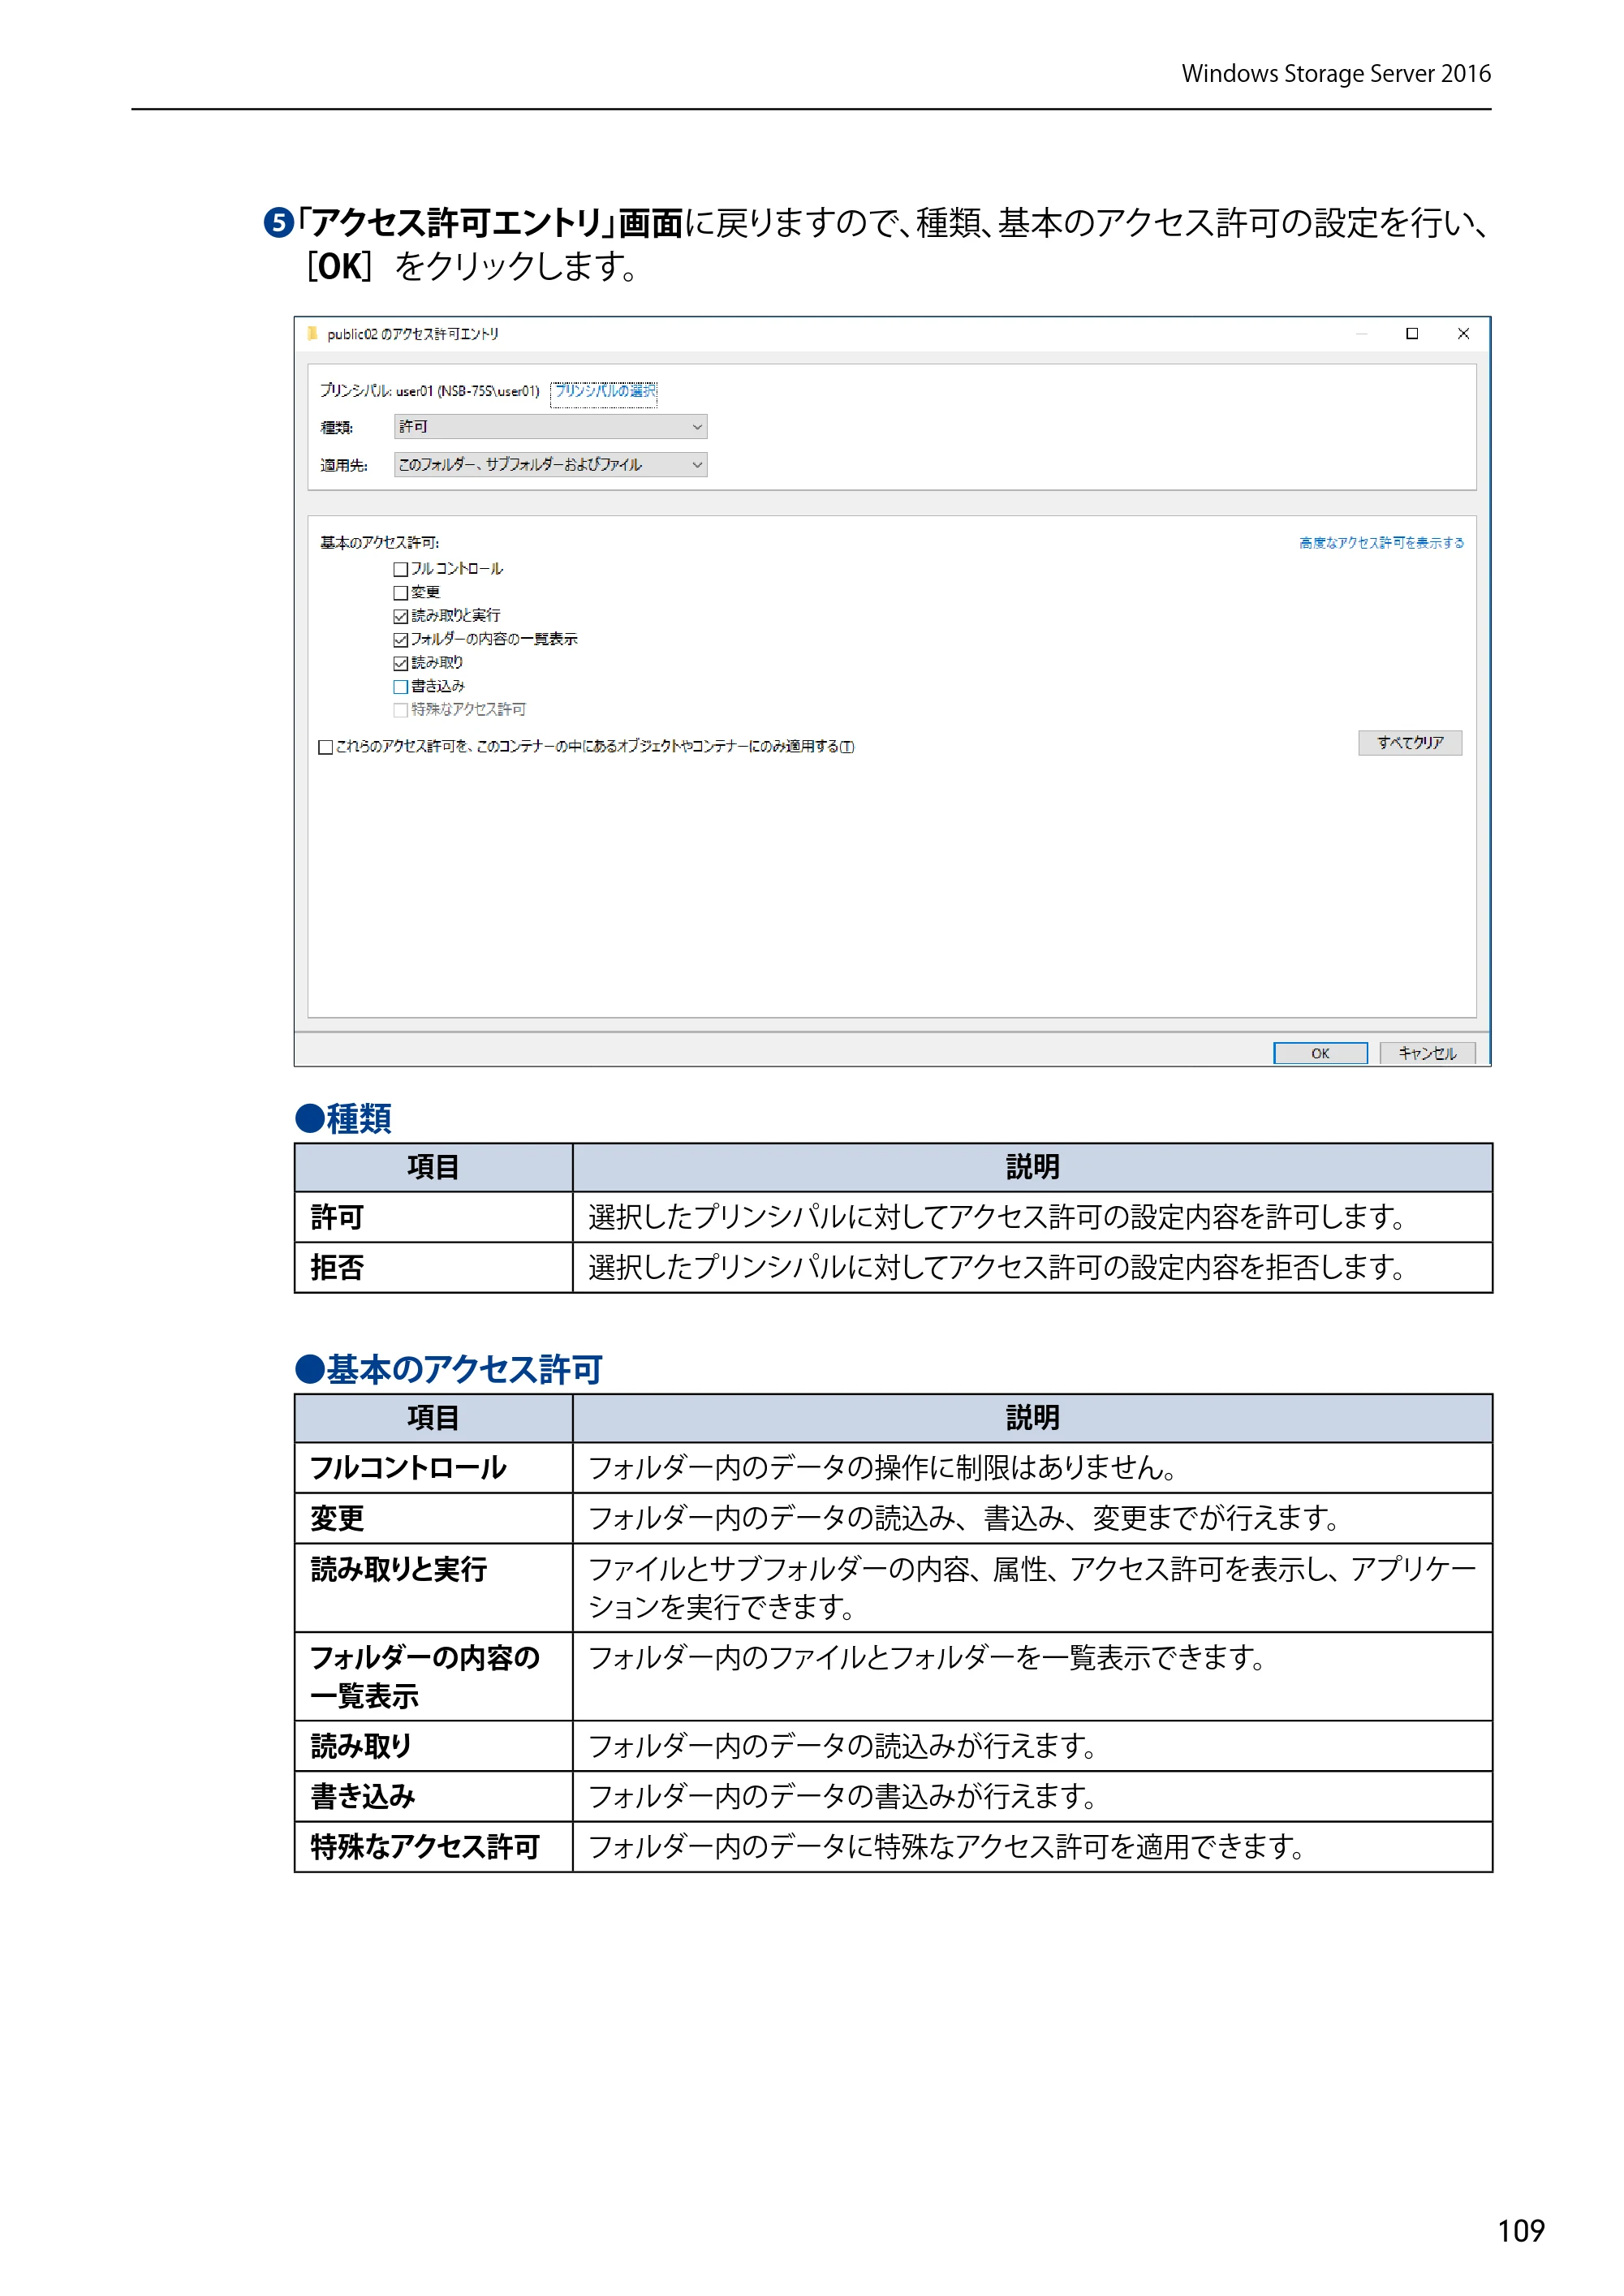Click the 基本のアクセス許可: label in dialog
The width and height of the screenshot is (1624, 2296).
click(380, 543)
